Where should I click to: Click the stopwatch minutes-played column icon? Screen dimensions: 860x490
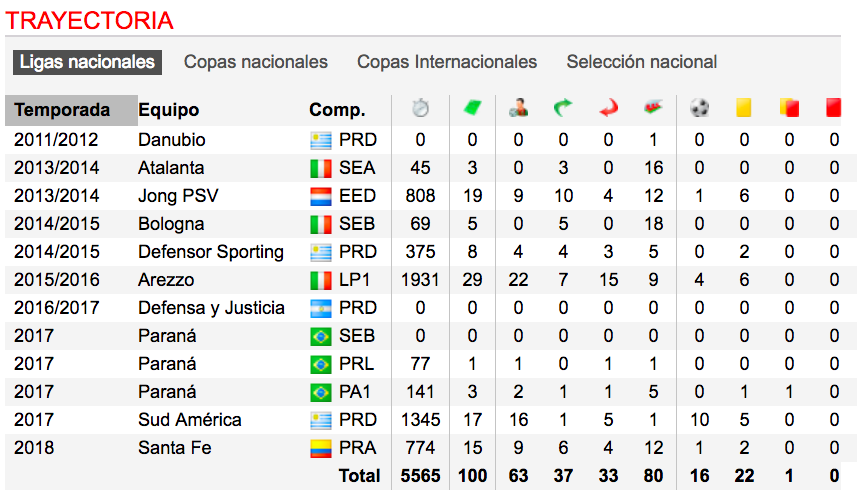pos(420,108)
